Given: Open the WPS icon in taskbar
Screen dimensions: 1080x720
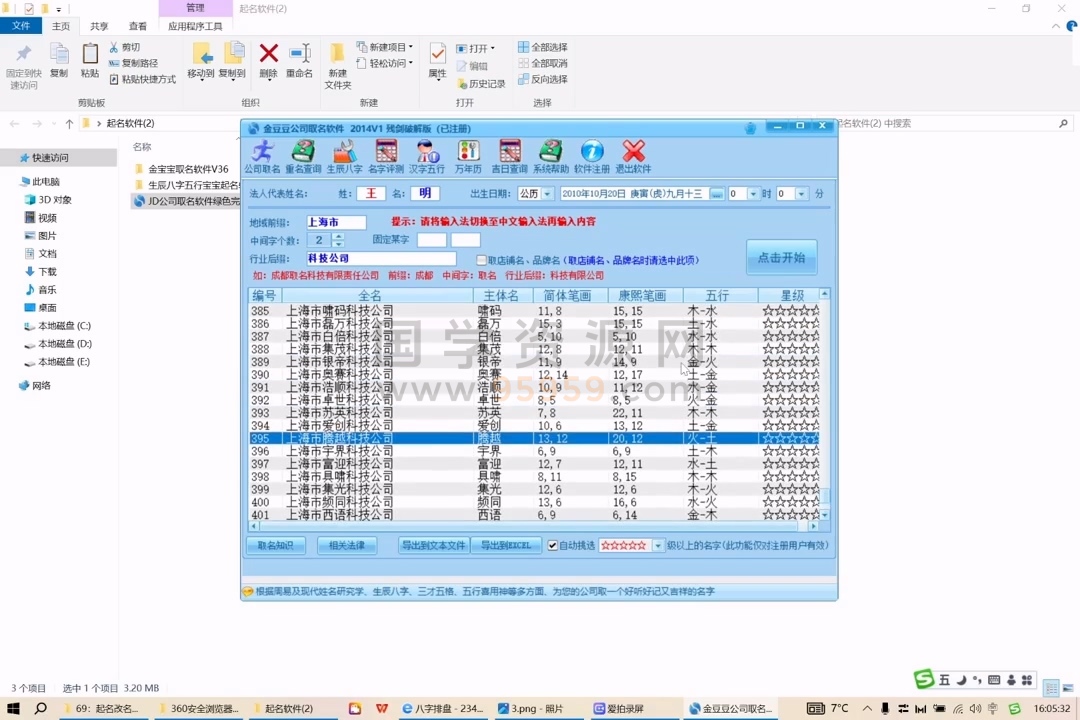Looking at the screenshot, I should (x=382, y=708).
